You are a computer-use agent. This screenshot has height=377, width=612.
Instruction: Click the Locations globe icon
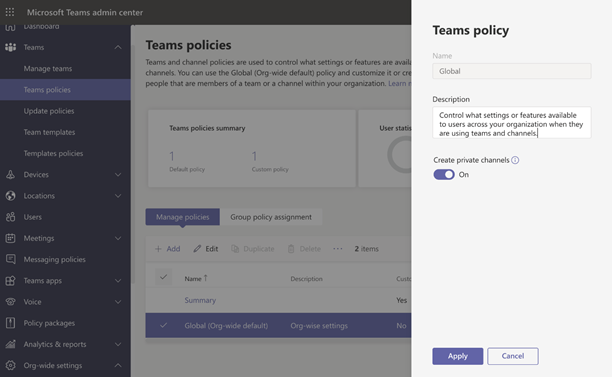11,196
